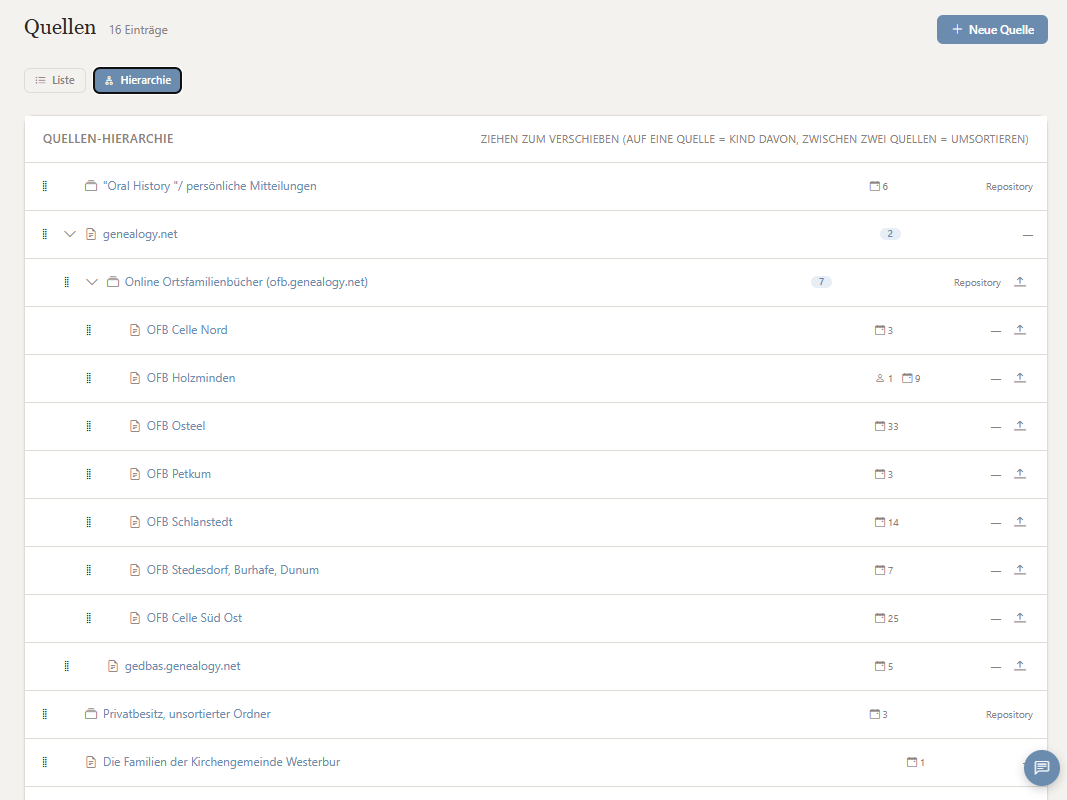Open gedbas.genealogy.net source entry

coord(182,666)
